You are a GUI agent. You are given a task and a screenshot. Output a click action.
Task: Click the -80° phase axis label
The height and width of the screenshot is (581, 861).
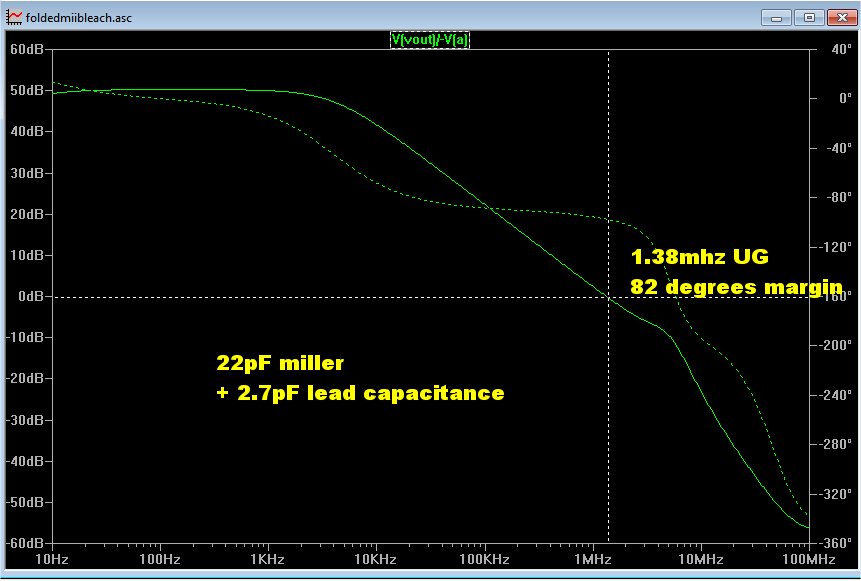click(838, 197)
